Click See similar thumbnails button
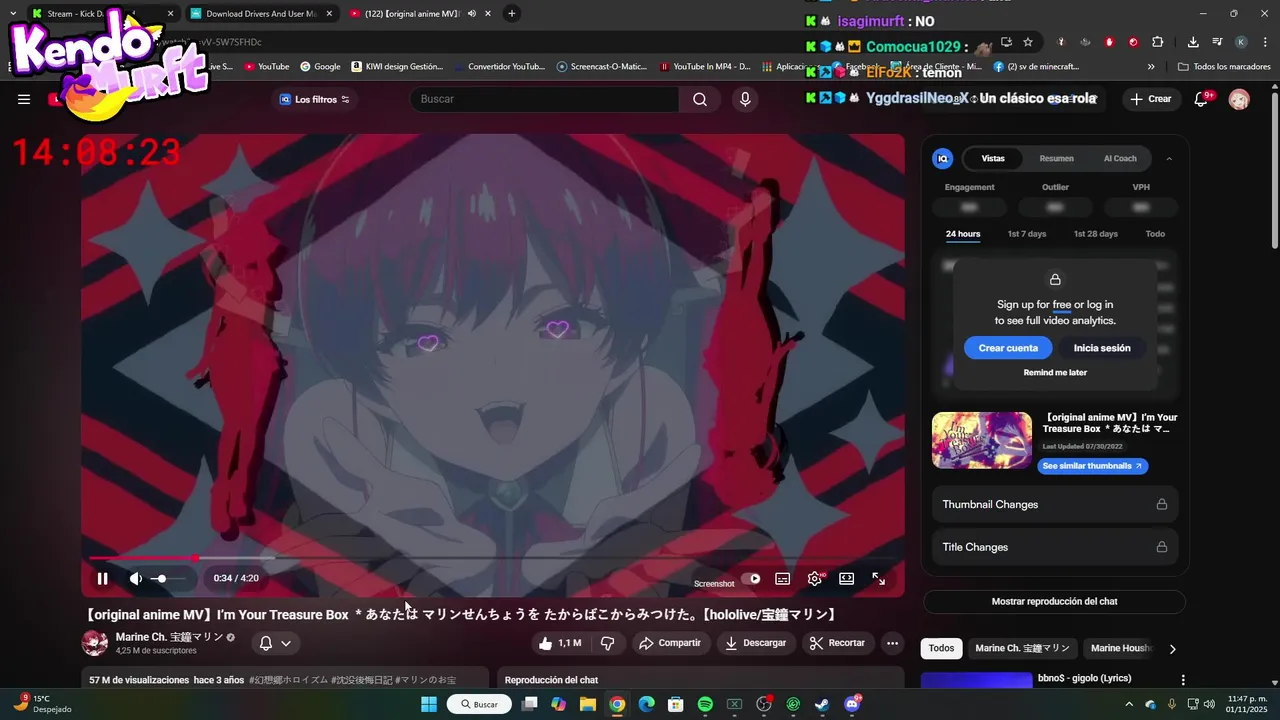Image resolution: width=1280 pixels, height=720 pixels. pyautogui.click(x=1092, y=466)
